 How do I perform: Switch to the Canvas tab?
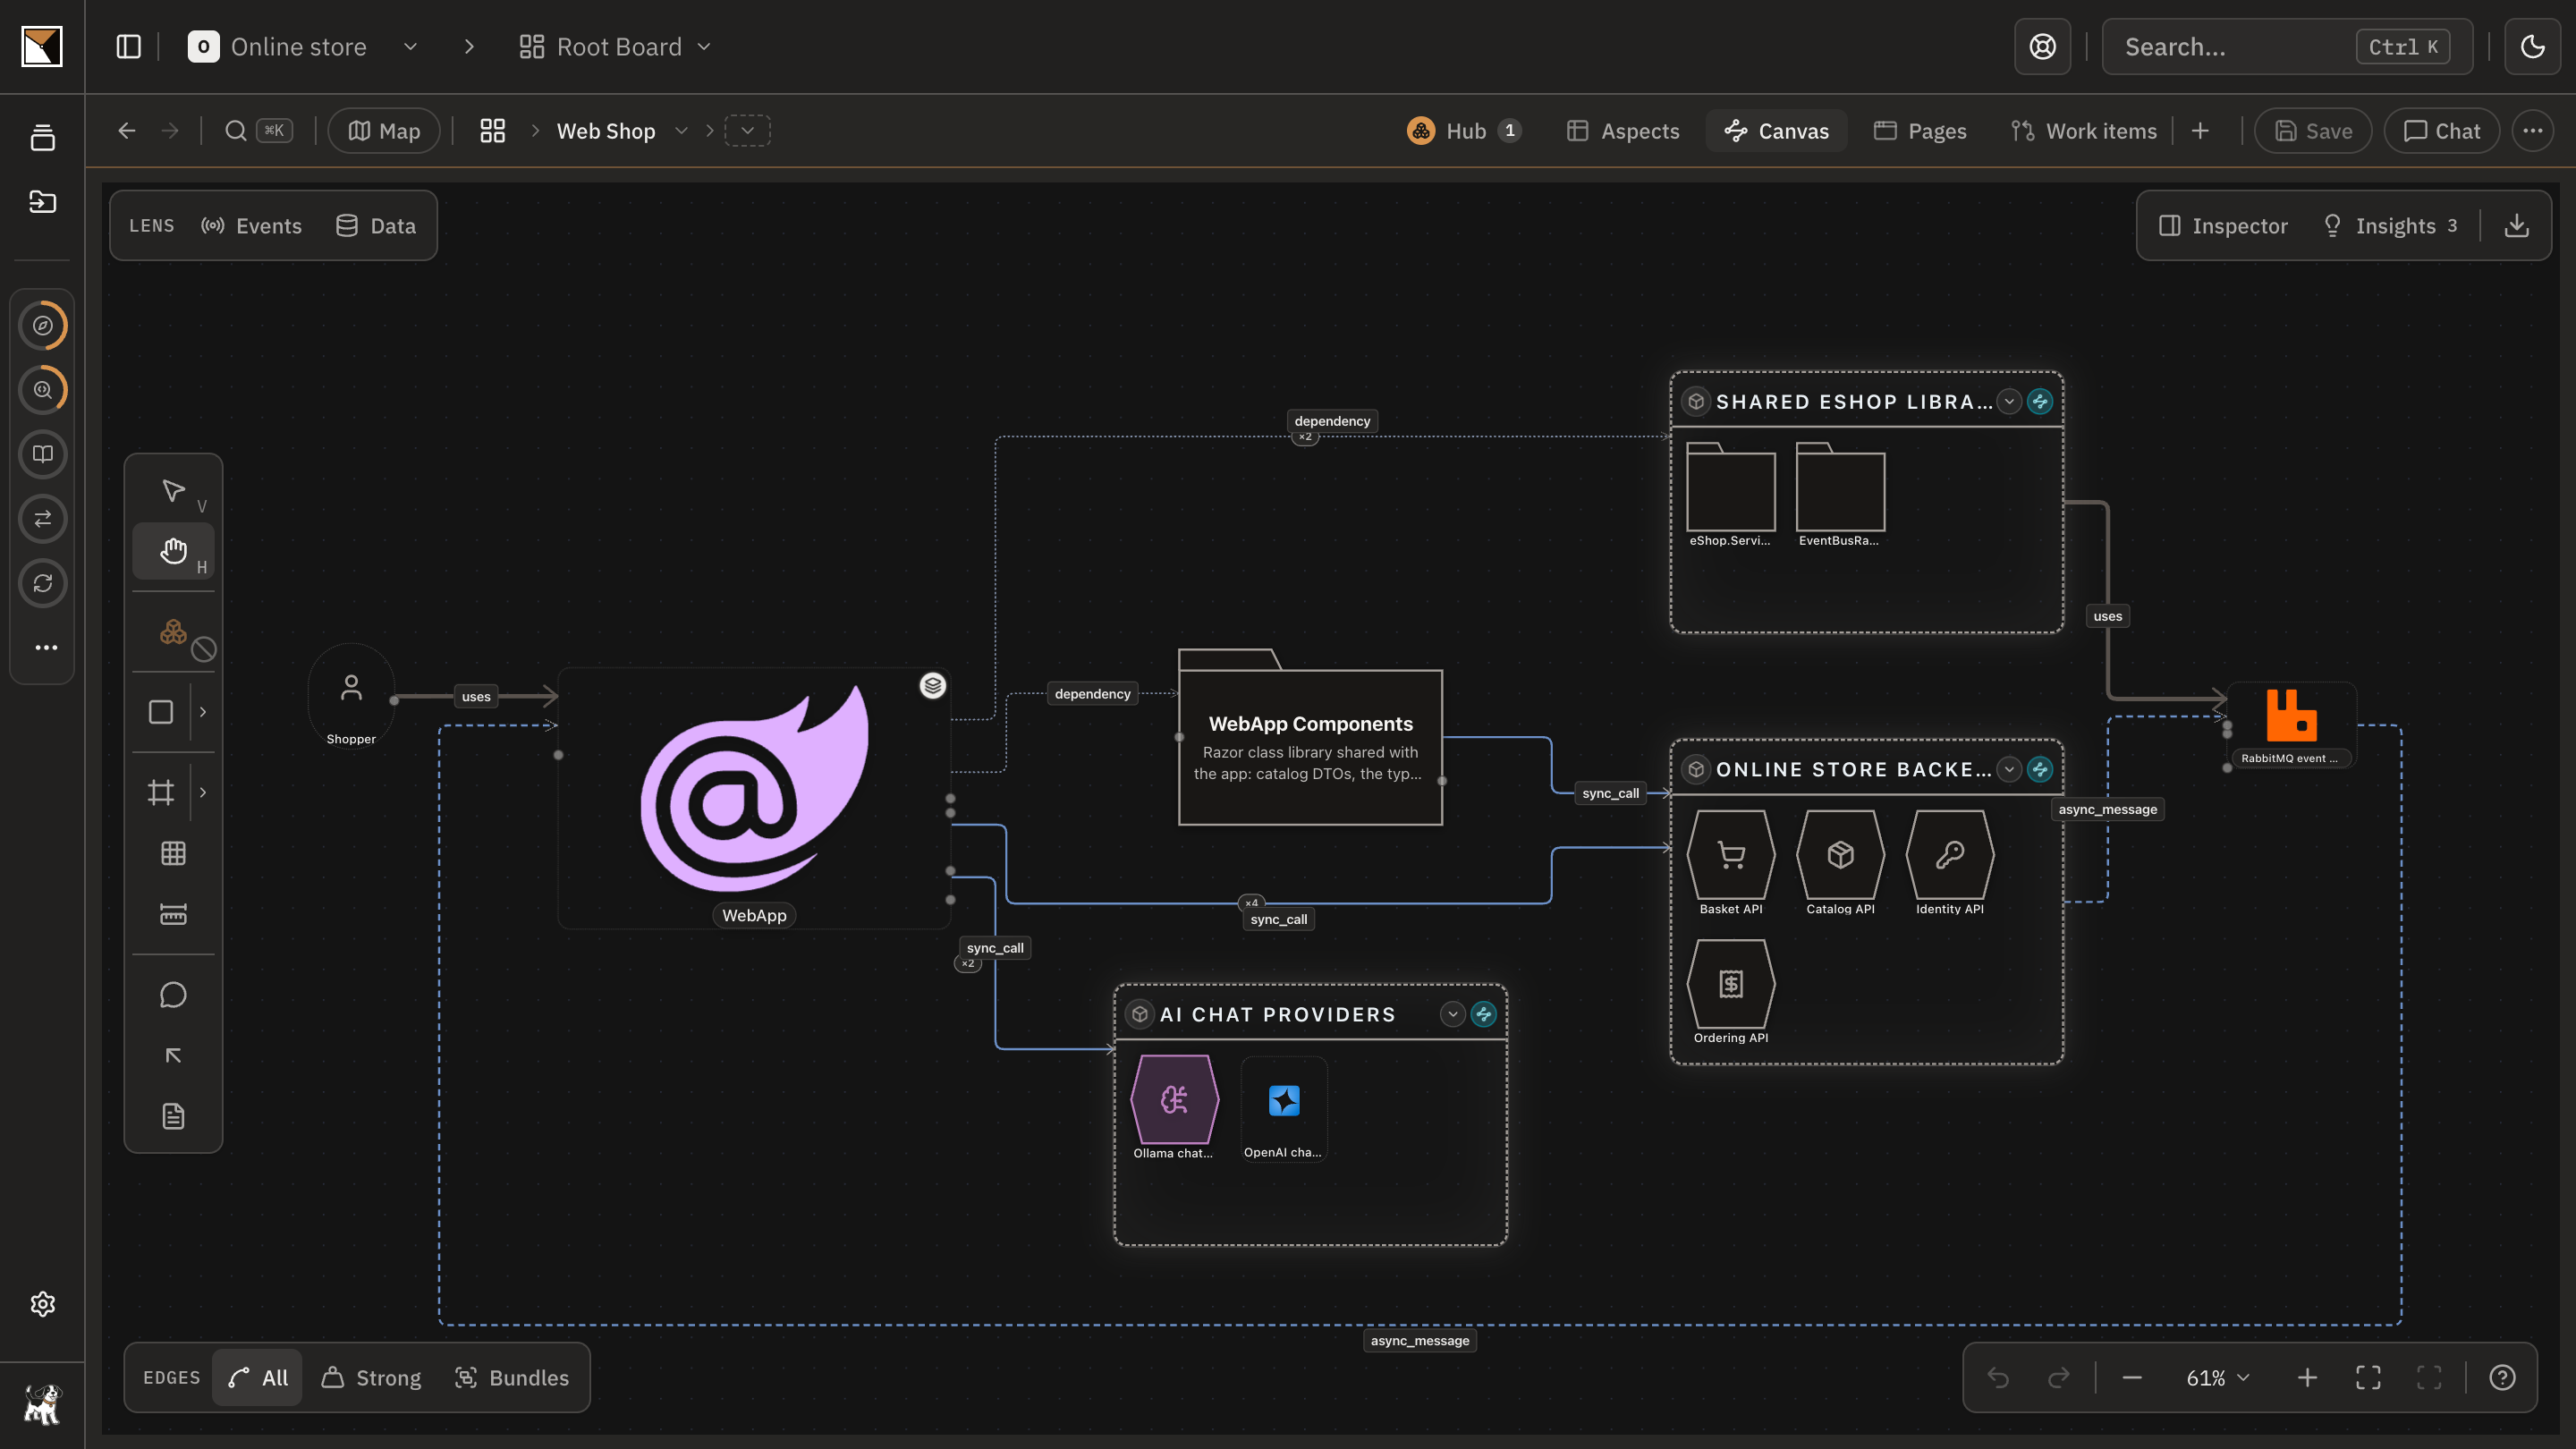click(x=1776, y=131)
